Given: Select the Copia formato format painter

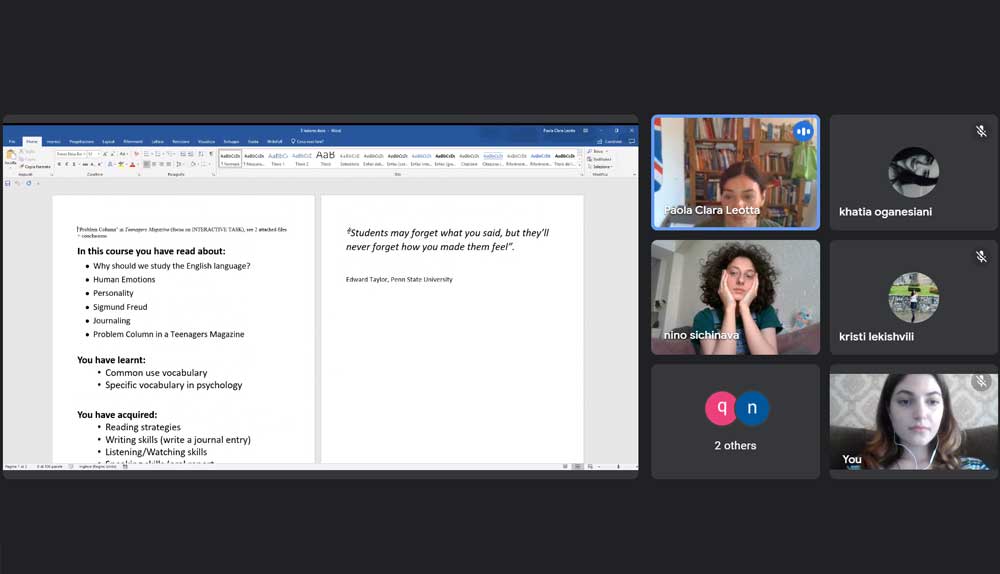Looking at the screenshot, I should click(x=37, y=166).
